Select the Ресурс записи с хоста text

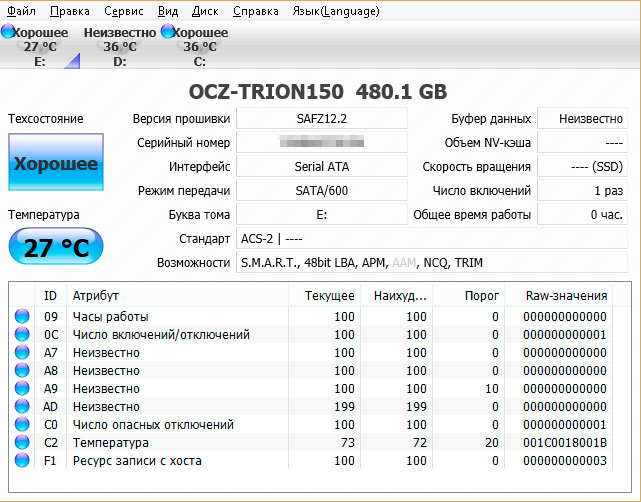pyautogui.click(x=137, y=460)
